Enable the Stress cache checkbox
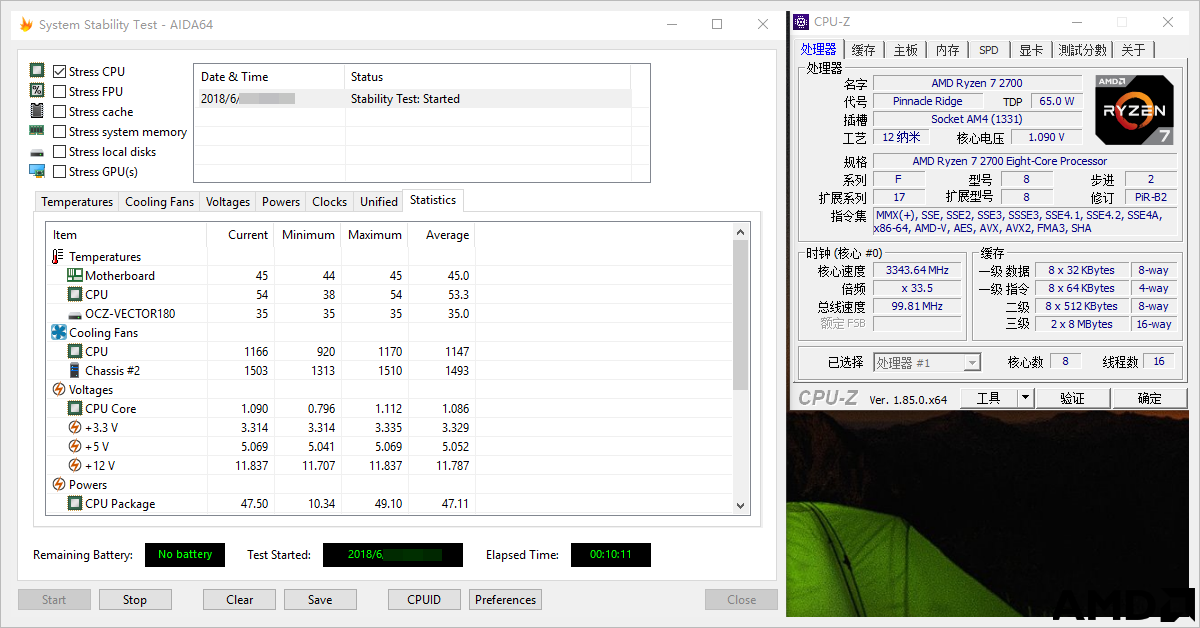 (60, 111)
